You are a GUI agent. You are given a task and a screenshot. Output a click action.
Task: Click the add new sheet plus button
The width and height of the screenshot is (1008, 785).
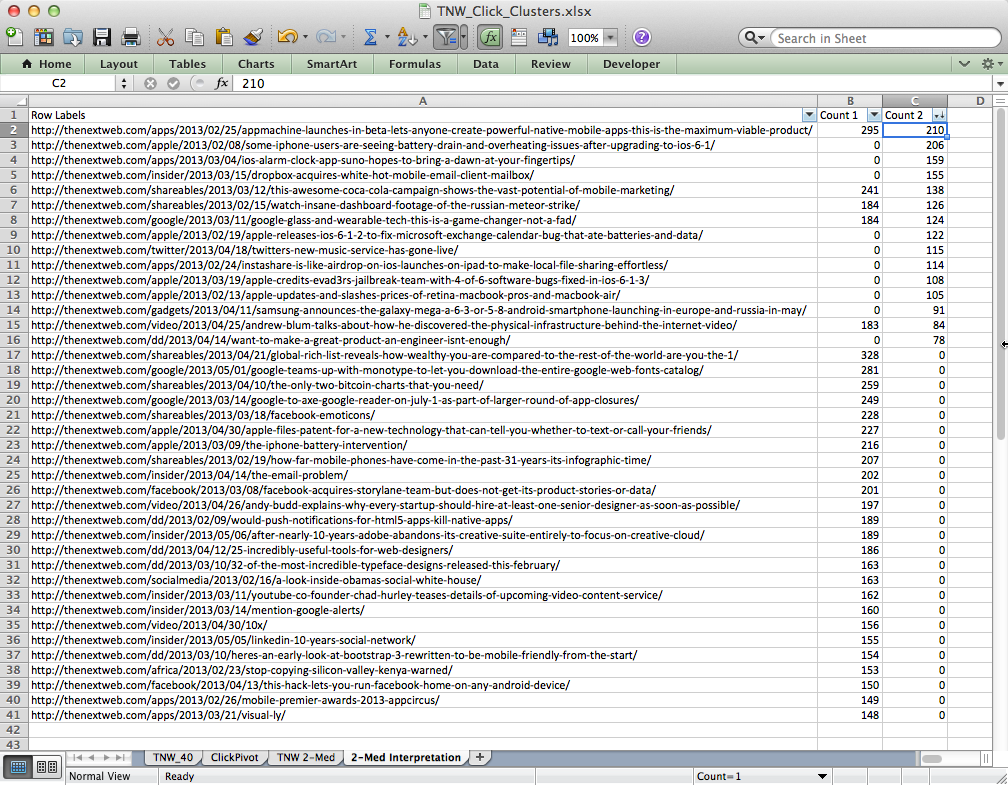(480, 757)
